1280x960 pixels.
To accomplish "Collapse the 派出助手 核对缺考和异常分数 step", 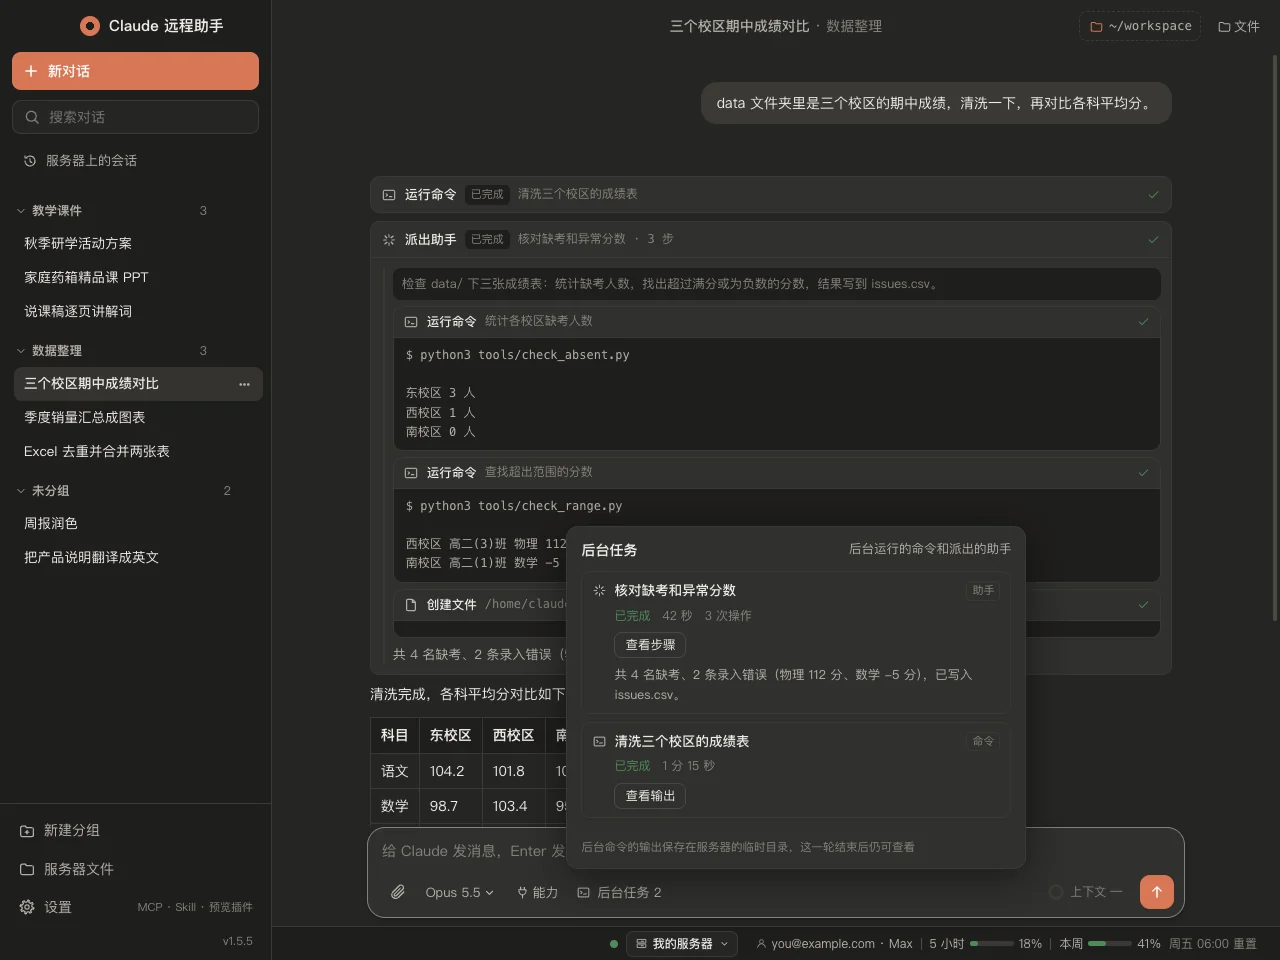I will 771,239.
